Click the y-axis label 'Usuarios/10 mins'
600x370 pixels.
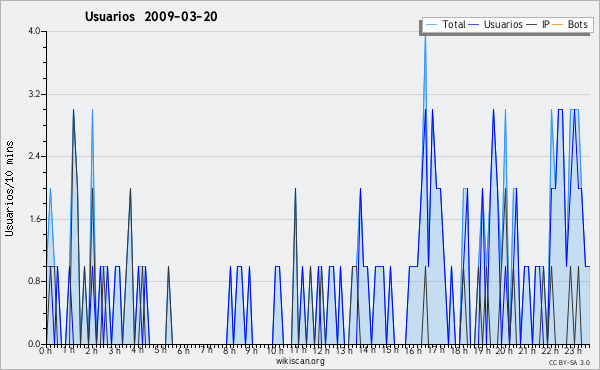[x=9, y=188]
